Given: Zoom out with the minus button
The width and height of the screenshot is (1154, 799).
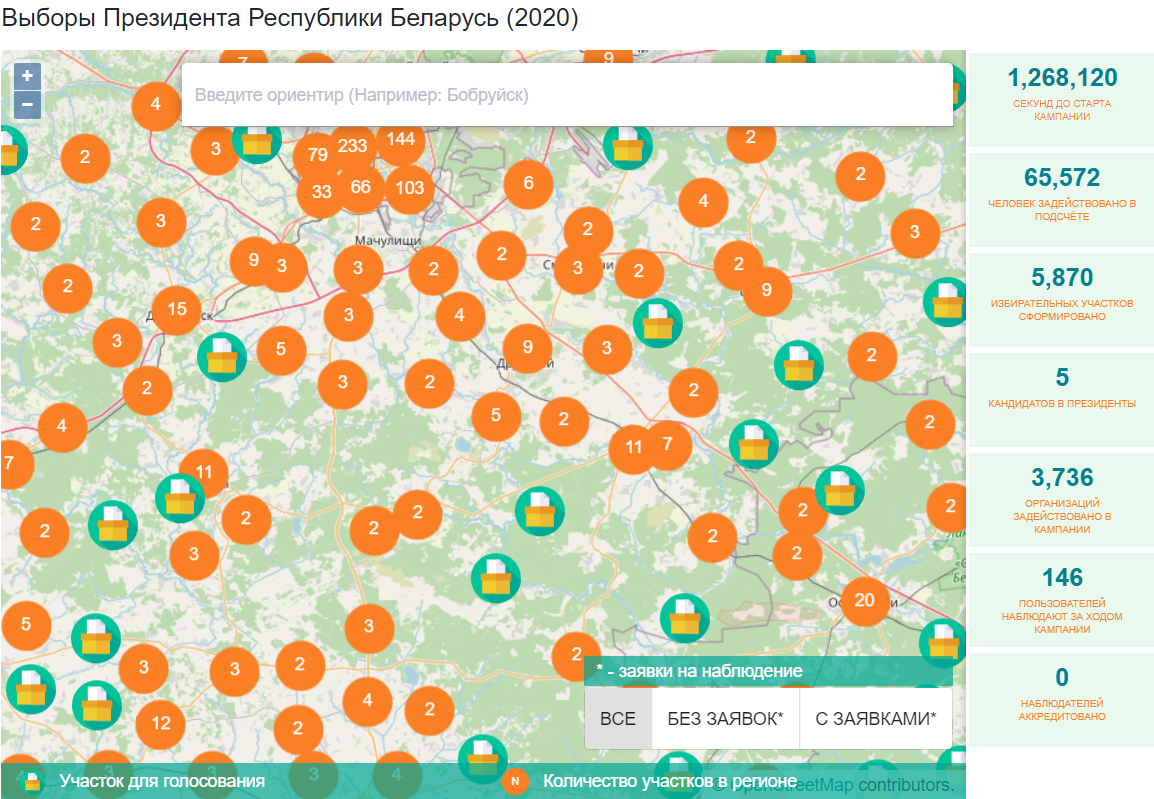Looking at the screenshot, I should coord(28,104).
